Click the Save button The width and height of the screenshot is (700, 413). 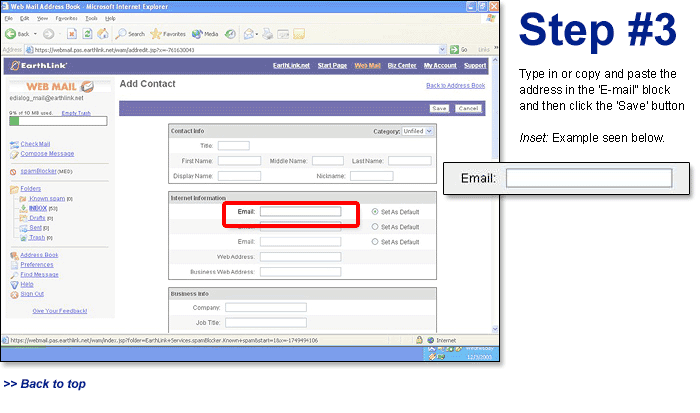439,108
